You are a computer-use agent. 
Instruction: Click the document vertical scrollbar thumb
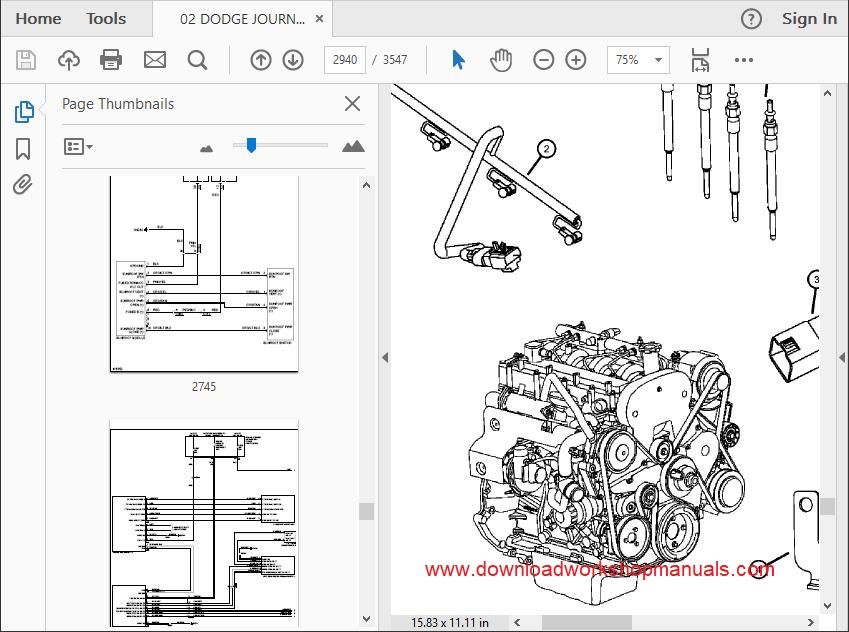point(827,507)
